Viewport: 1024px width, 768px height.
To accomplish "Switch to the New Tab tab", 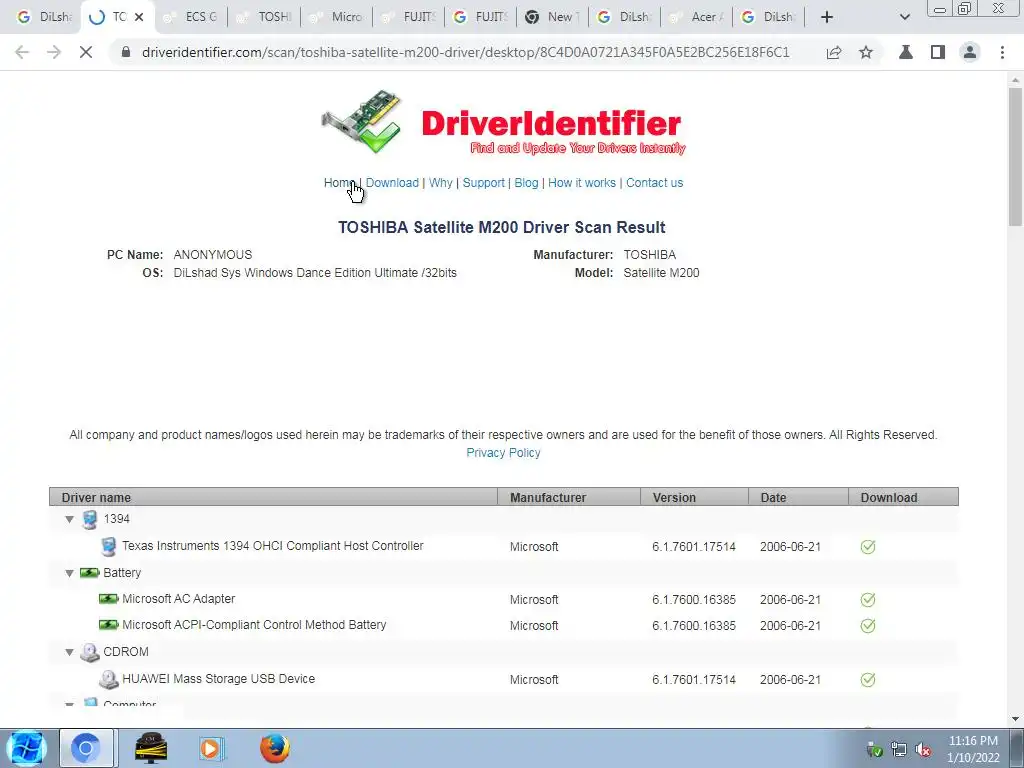I will 552,17.
